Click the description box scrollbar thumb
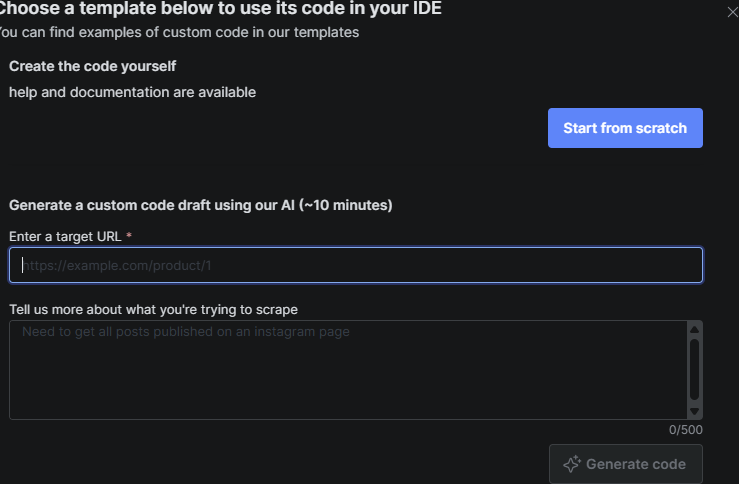This screenshot has width=739, height=484. [x=694, y=370]
